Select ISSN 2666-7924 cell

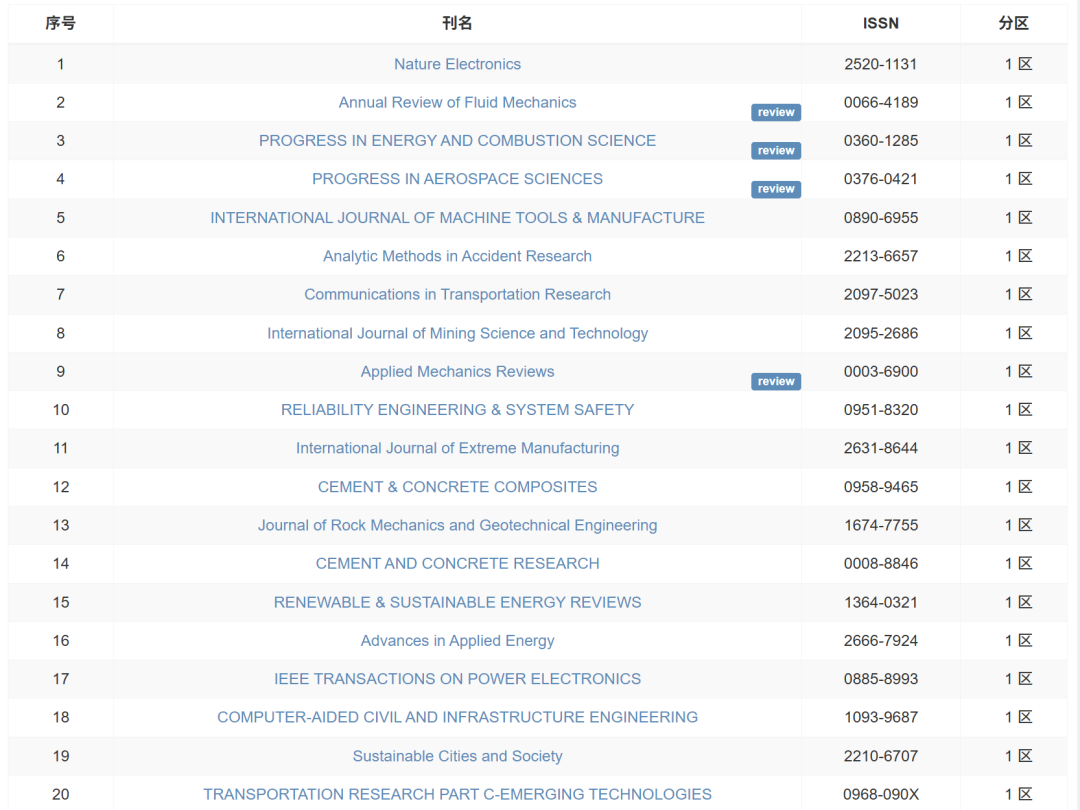(881, 641)
